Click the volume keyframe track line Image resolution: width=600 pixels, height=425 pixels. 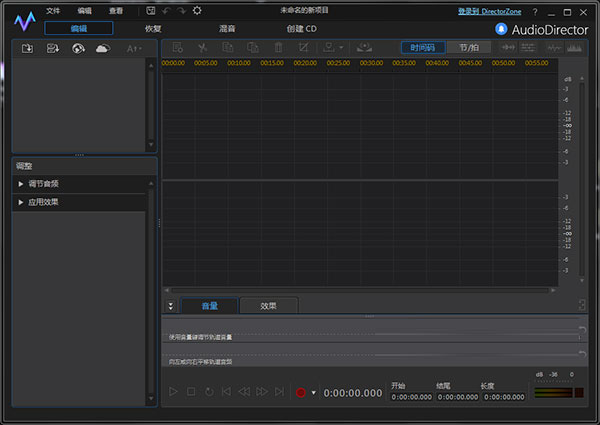[x=370, y=334]
